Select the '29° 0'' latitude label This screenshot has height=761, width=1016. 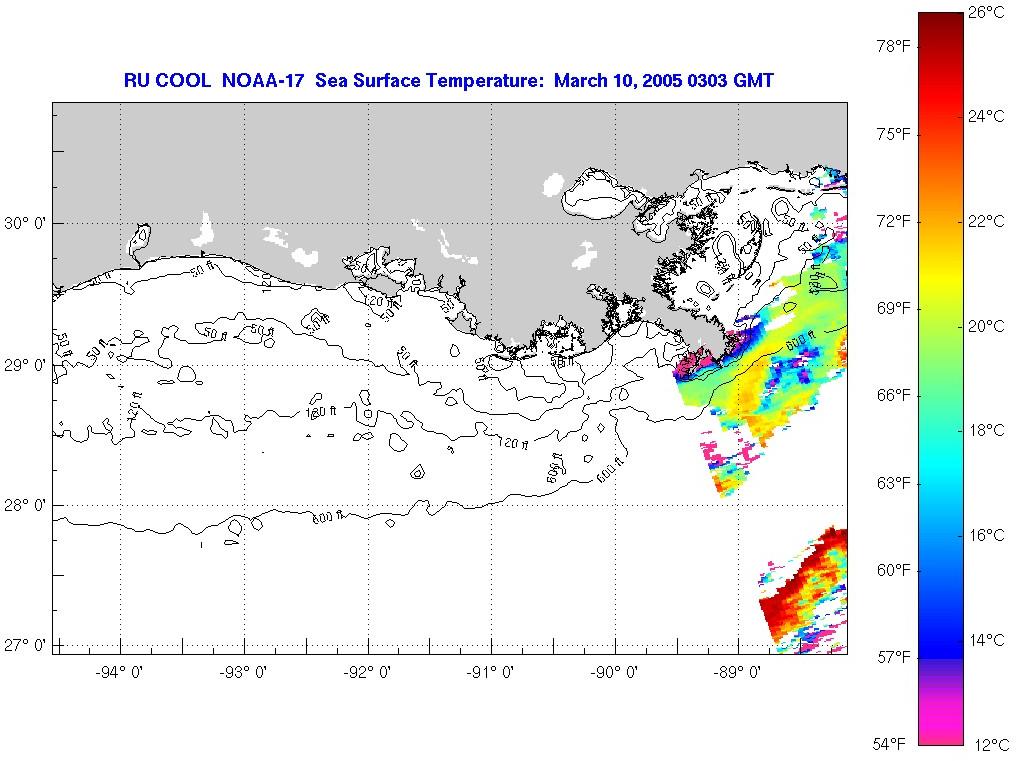pyautogui.click(x=25, y=366)
